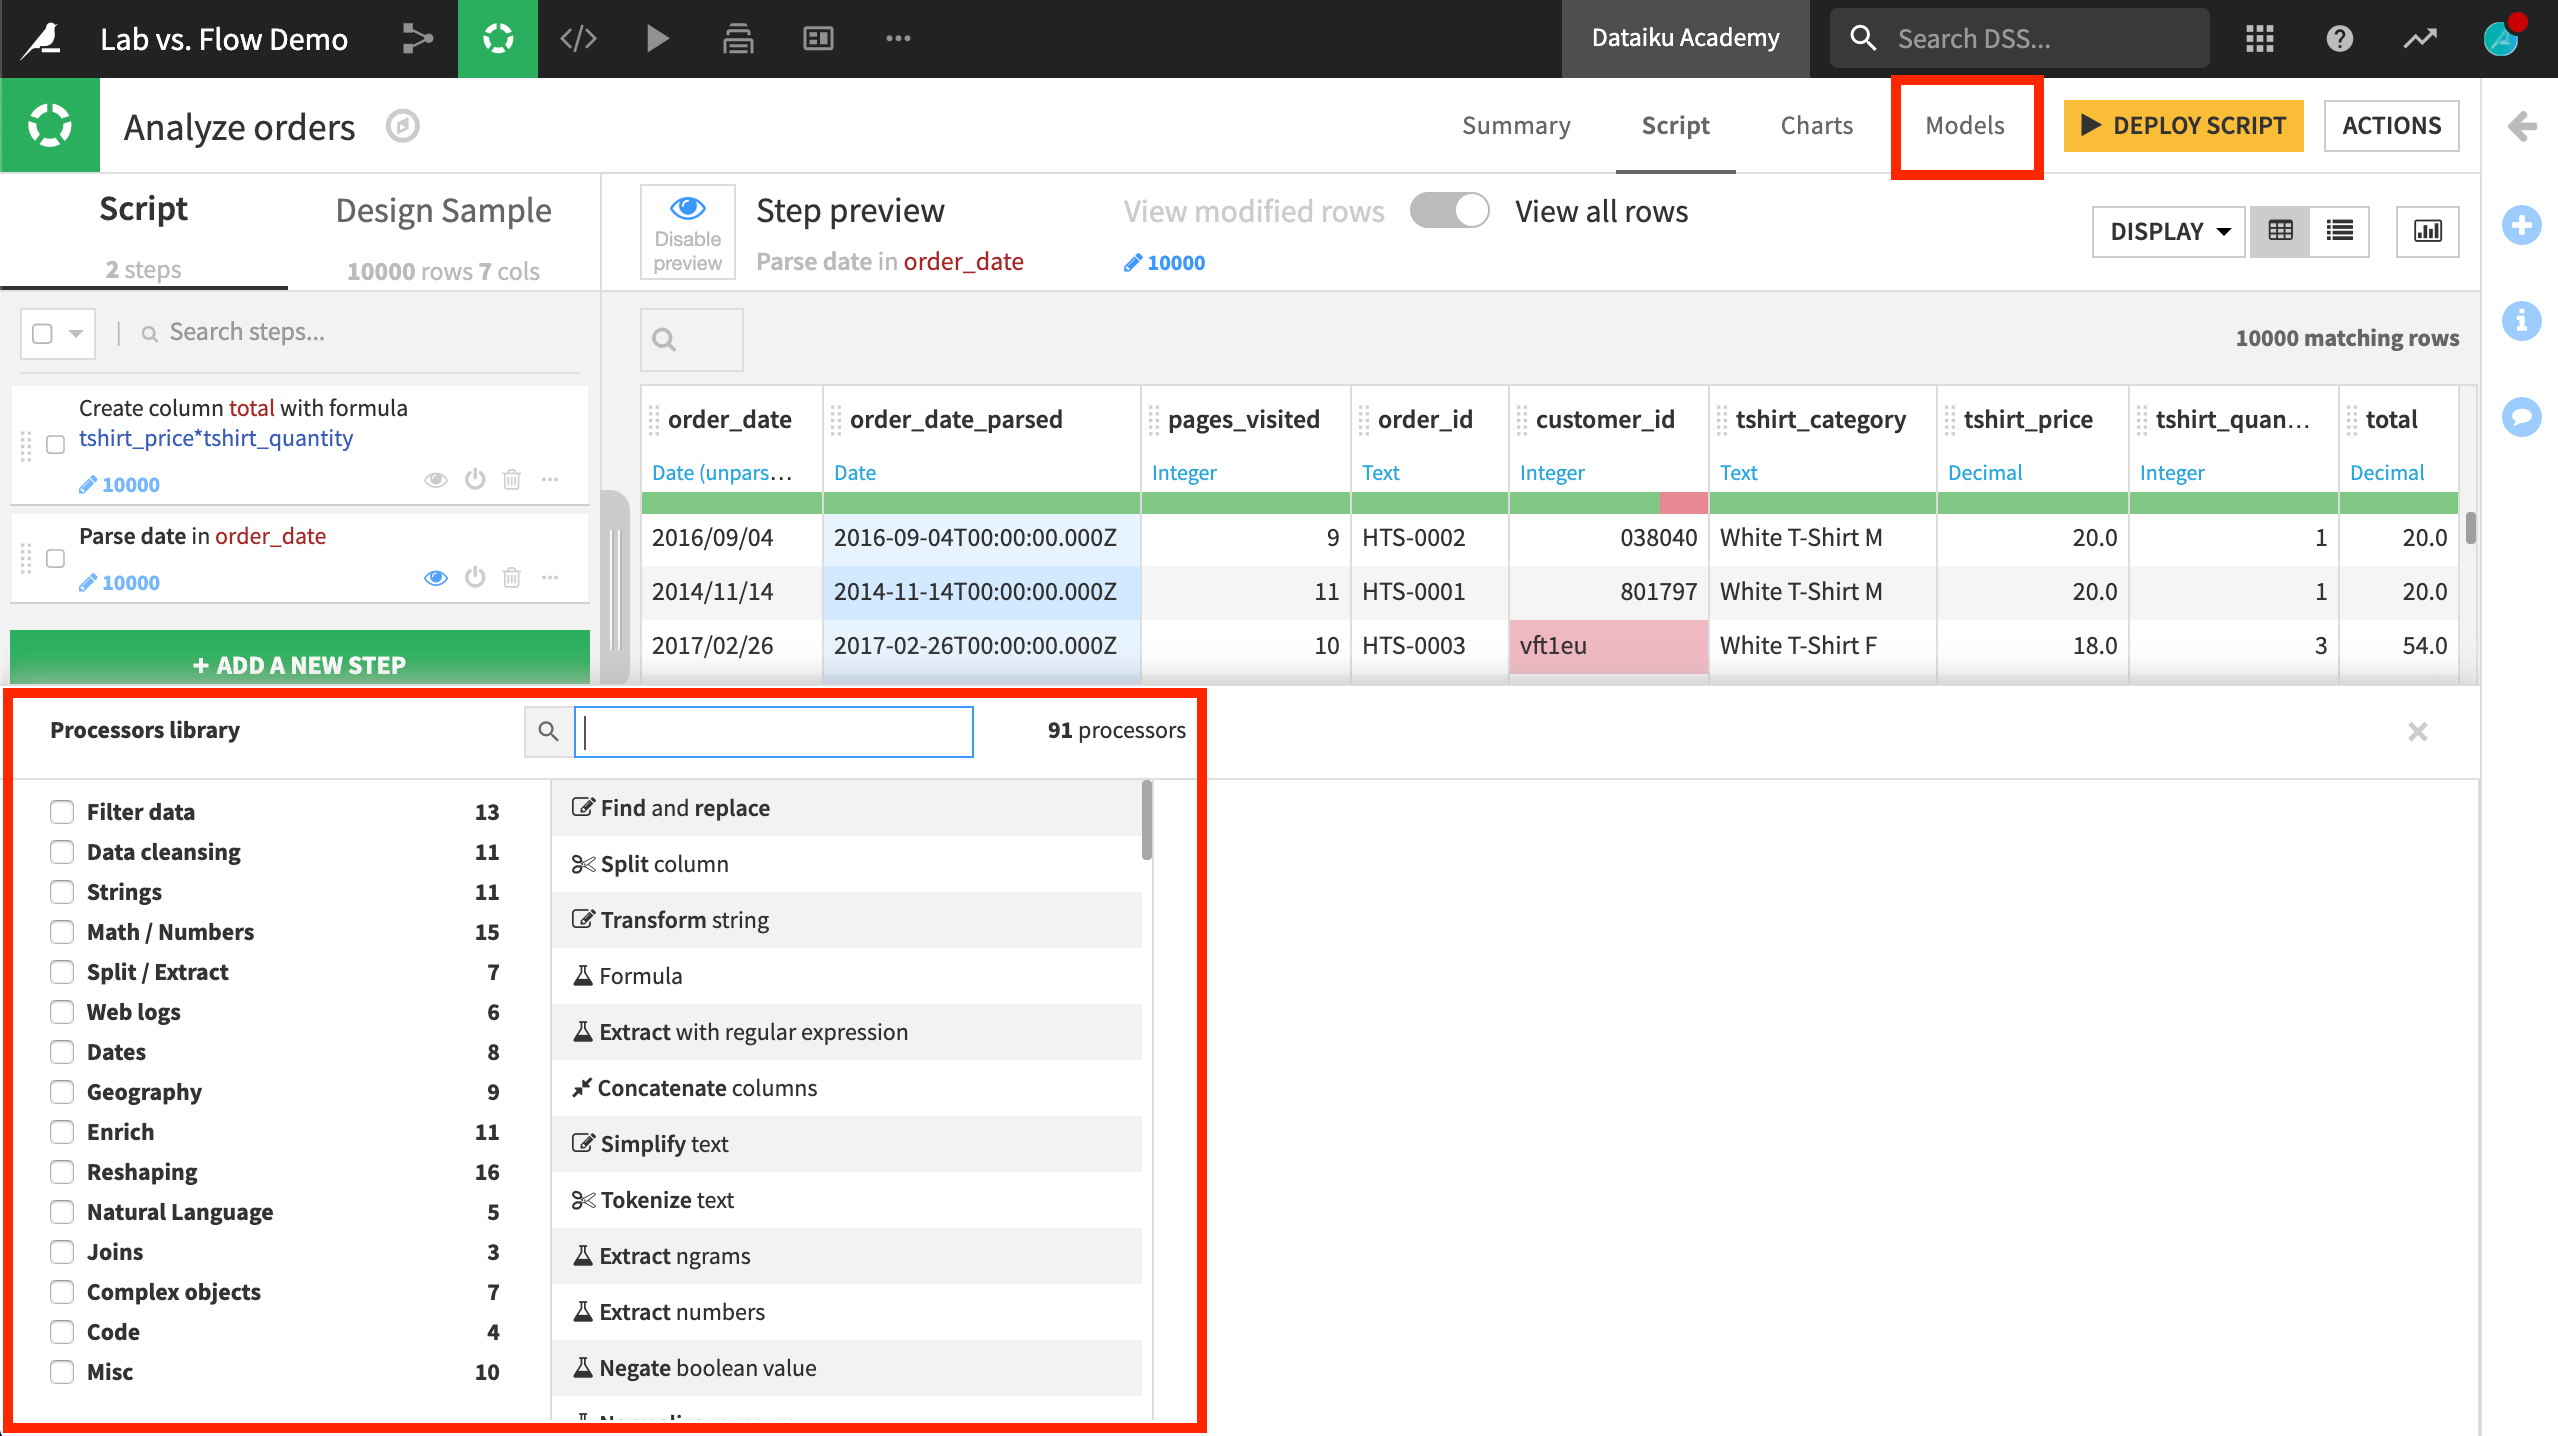Toggle the preview eye Disable preview
Viewport: 2558px width, 1436px height.
tap(687, 230)
